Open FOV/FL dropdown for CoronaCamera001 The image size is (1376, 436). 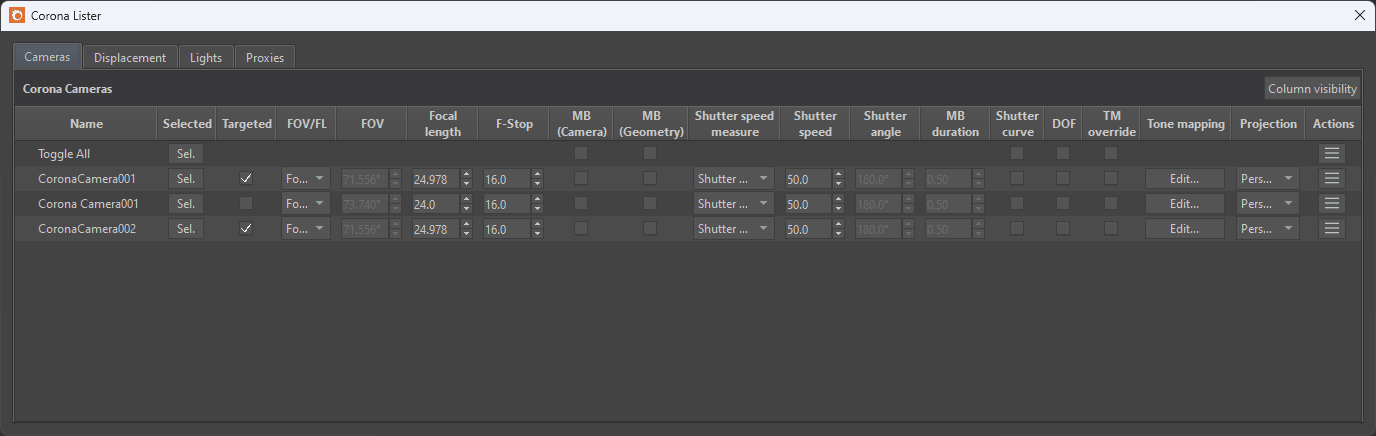[306, 179]
